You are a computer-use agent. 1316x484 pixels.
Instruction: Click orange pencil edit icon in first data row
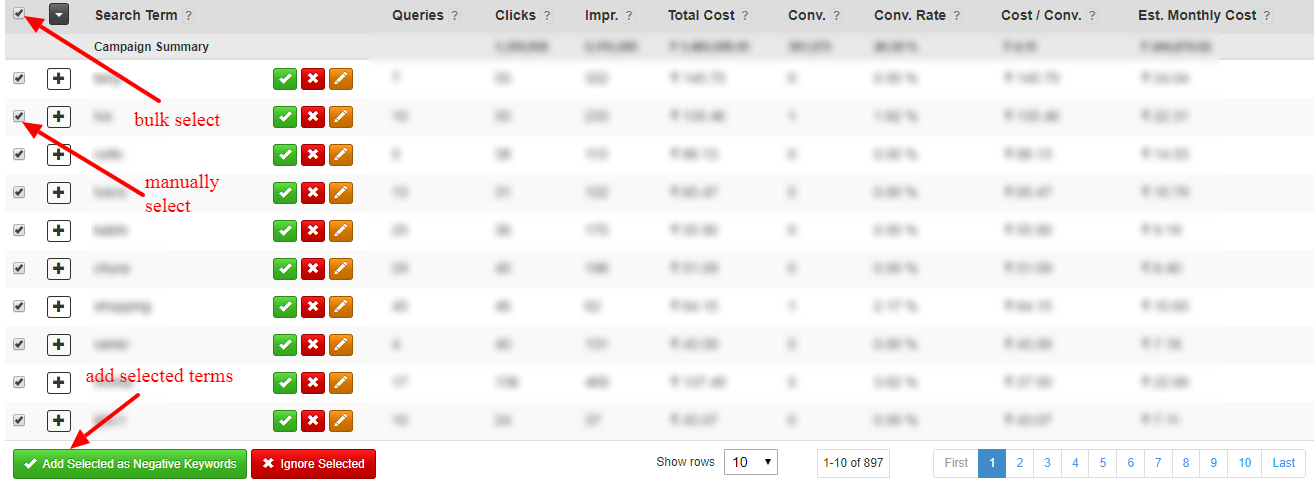[341, 79]
